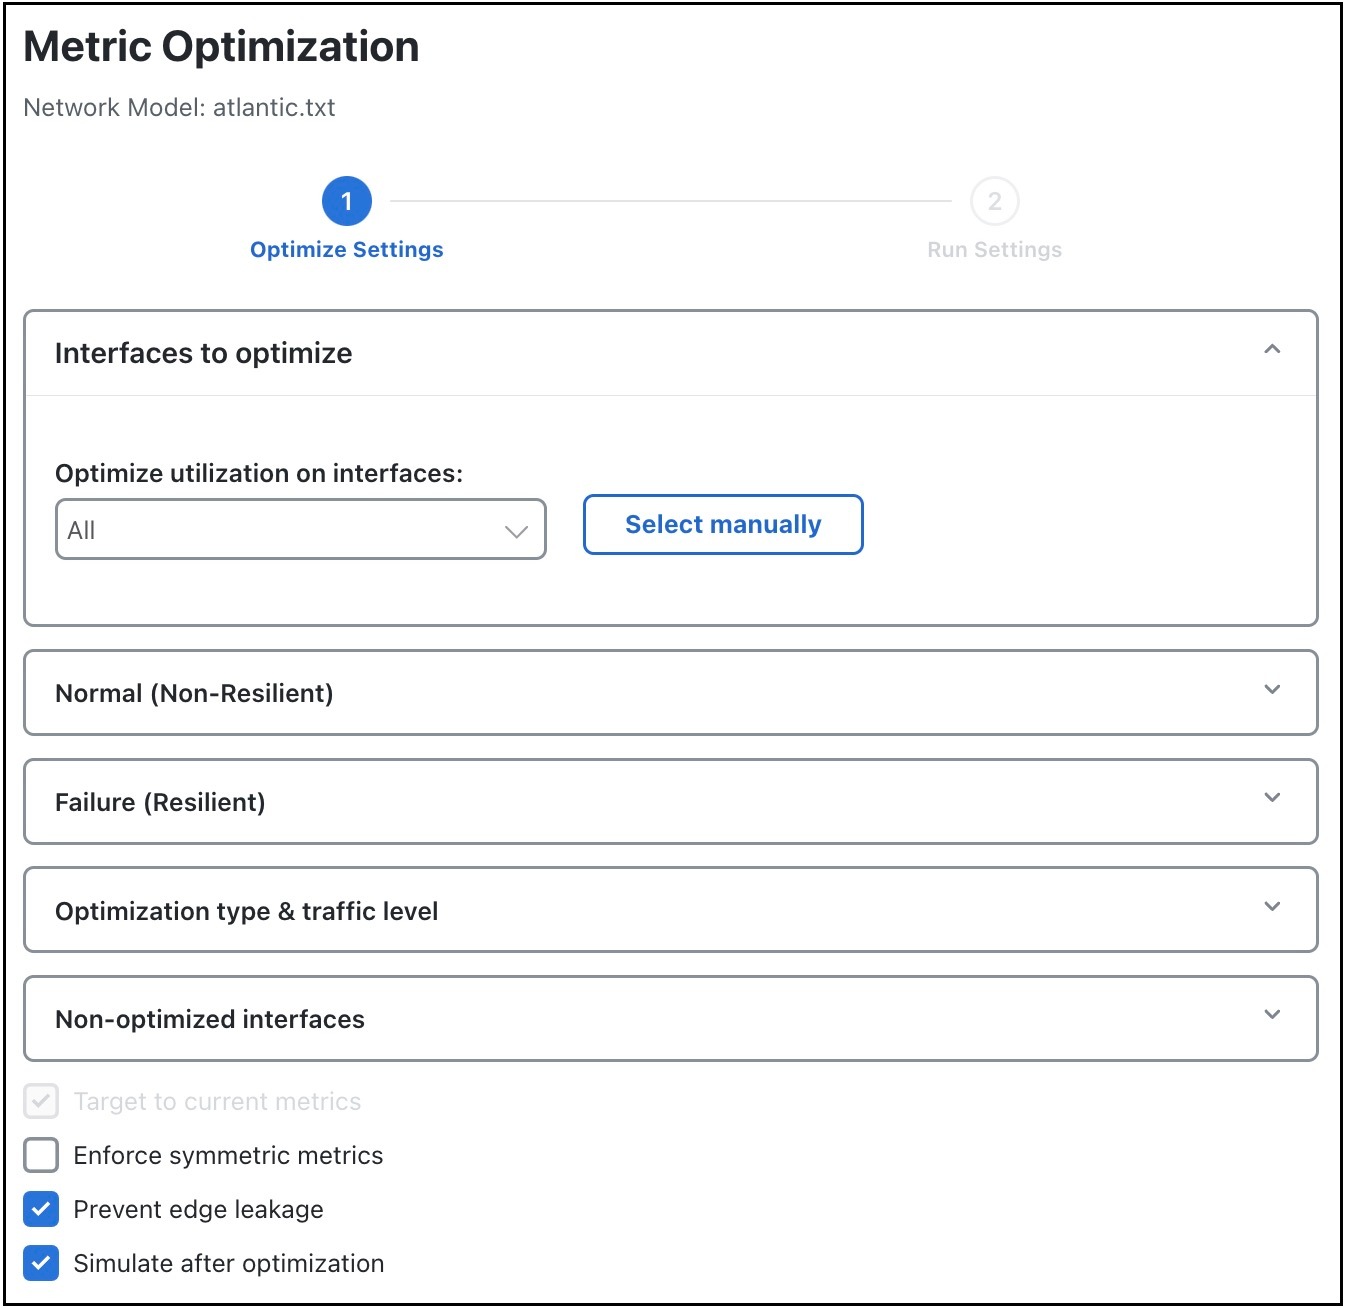Enable Enforce symmetric metrics

40,1155
